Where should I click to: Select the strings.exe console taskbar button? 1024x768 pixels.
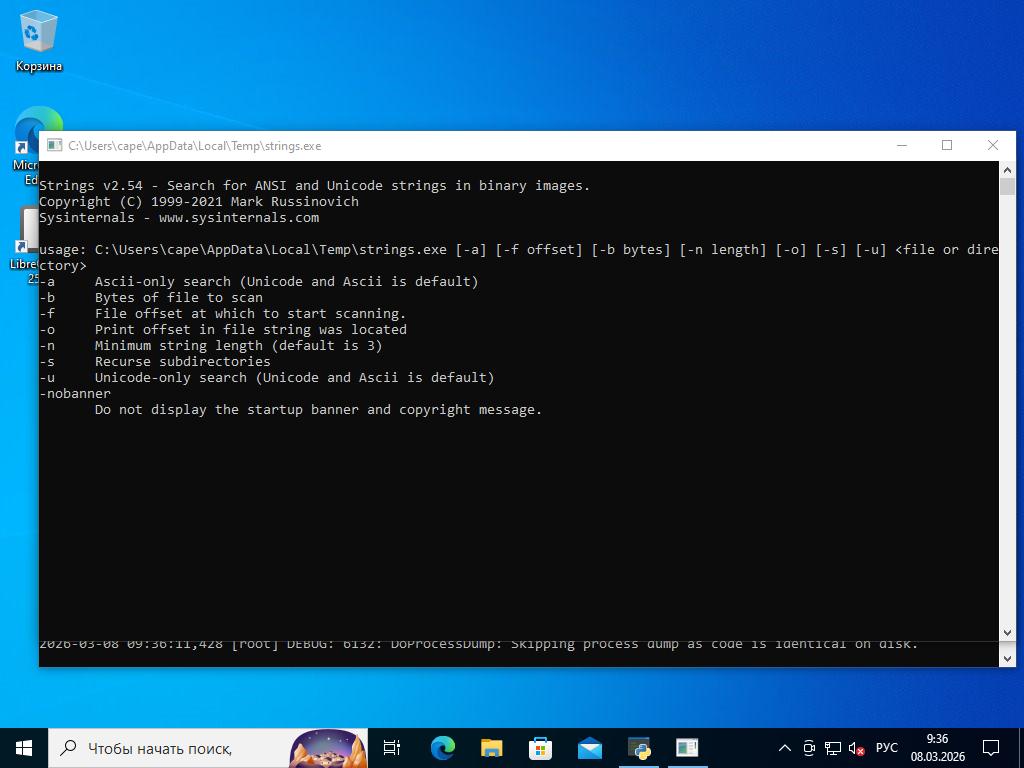click(687, 747)
